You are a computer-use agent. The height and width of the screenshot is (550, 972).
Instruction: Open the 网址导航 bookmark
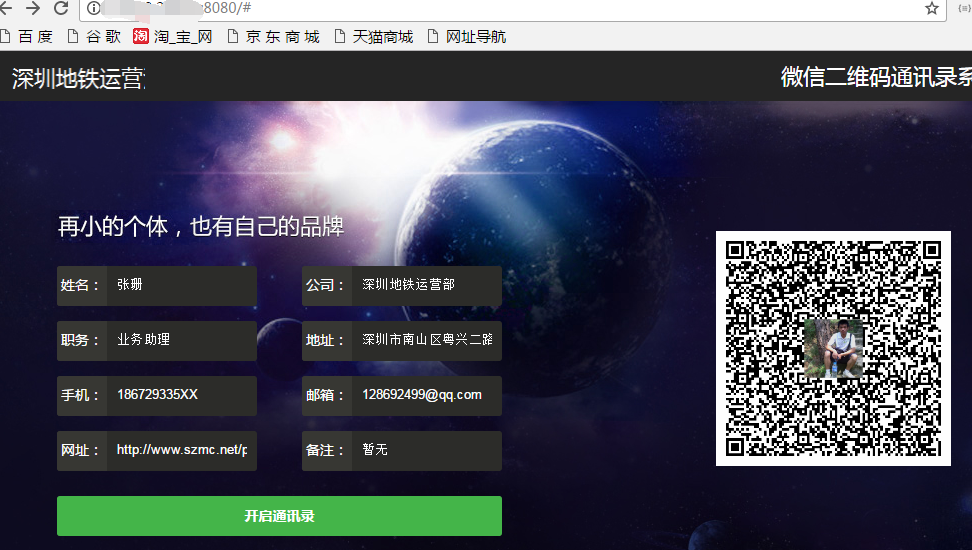(467, 37)
